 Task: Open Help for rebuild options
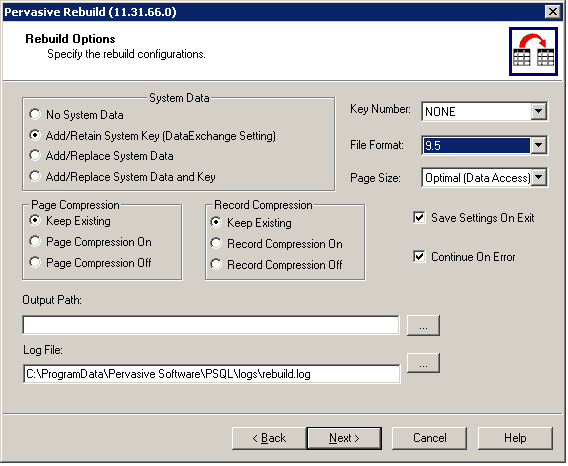click(x=515, y=438)
